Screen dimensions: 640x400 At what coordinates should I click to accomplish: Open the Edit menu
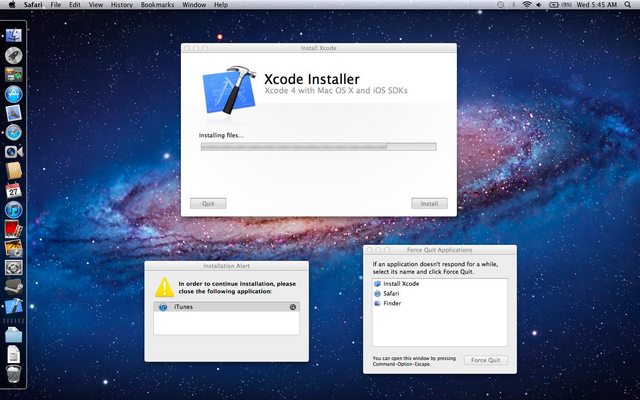(75, 5)
